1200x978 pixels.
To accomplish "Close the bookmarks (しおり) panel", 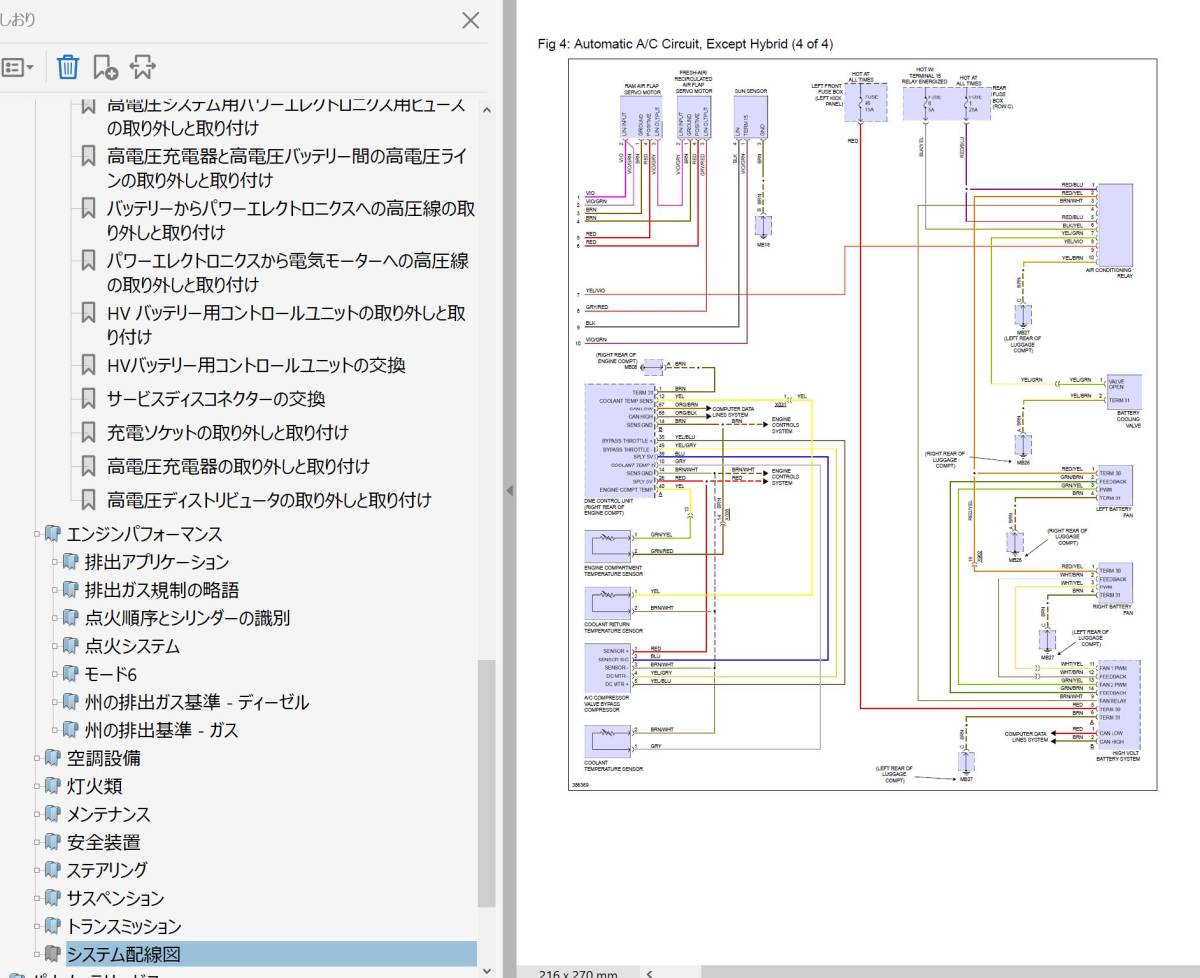I will point(470,20).
